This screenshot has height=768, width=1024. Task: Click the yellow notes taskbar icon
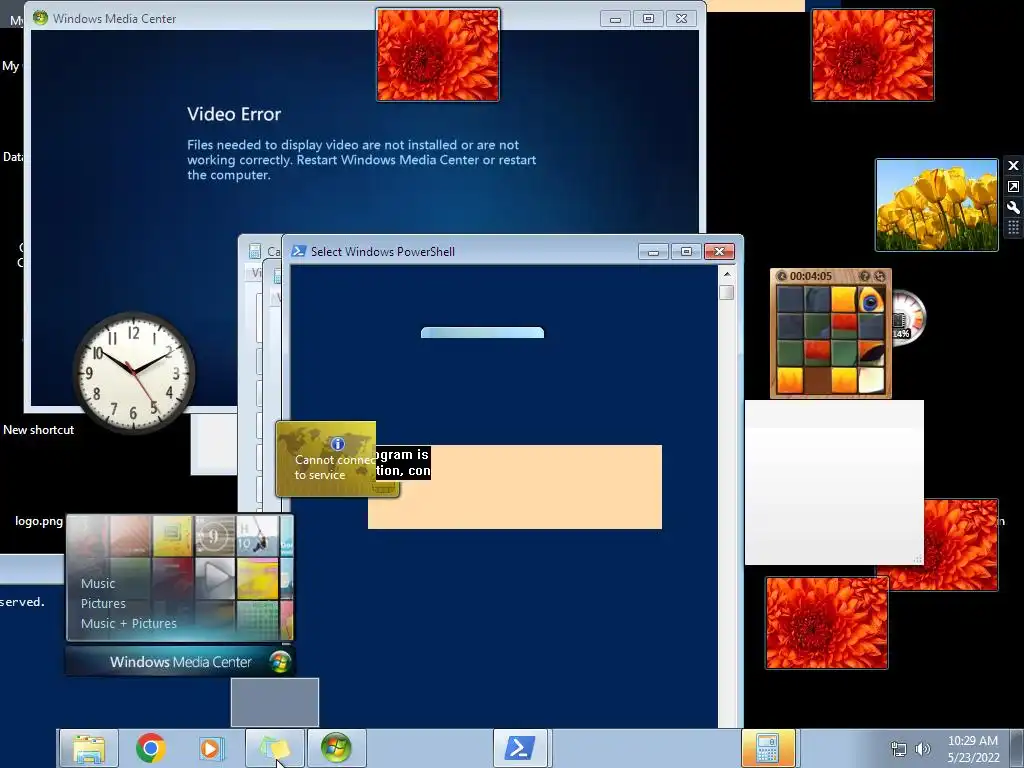(274, 748)
